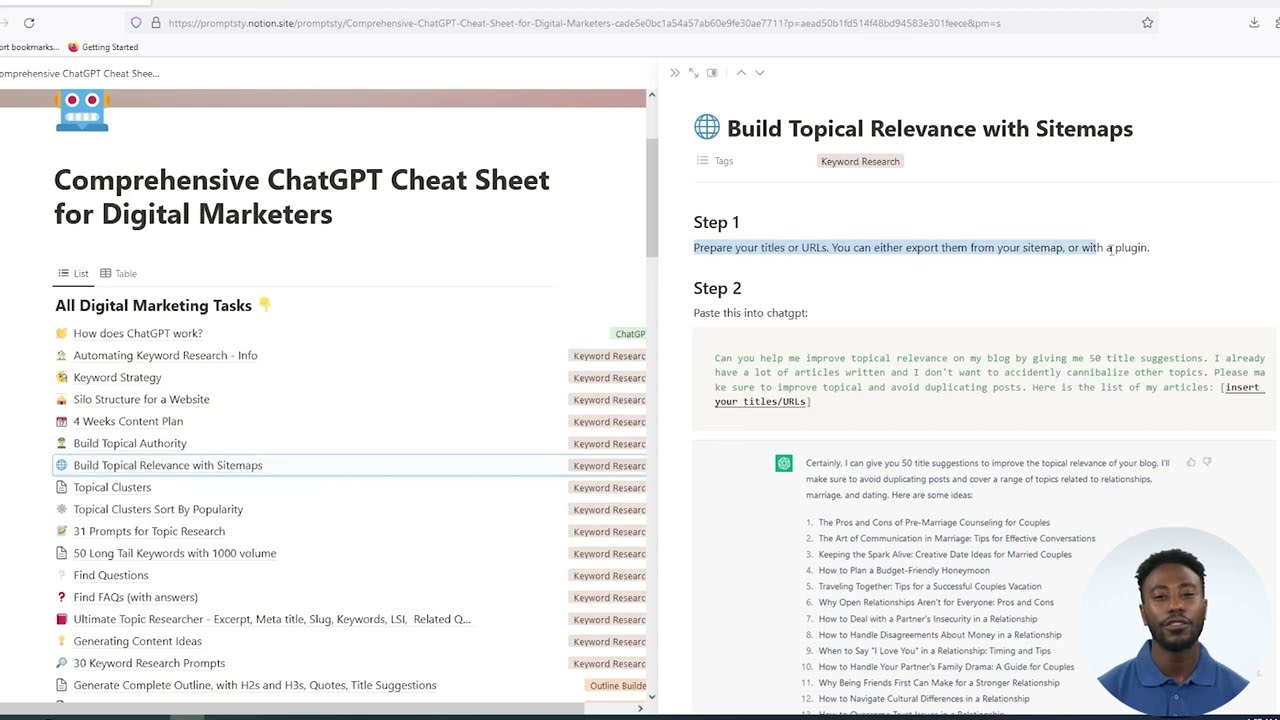The width and height of the screenshot is (1280, 720).
Task: Switch to the Table view tab
Action: click(x=118, y=273)
